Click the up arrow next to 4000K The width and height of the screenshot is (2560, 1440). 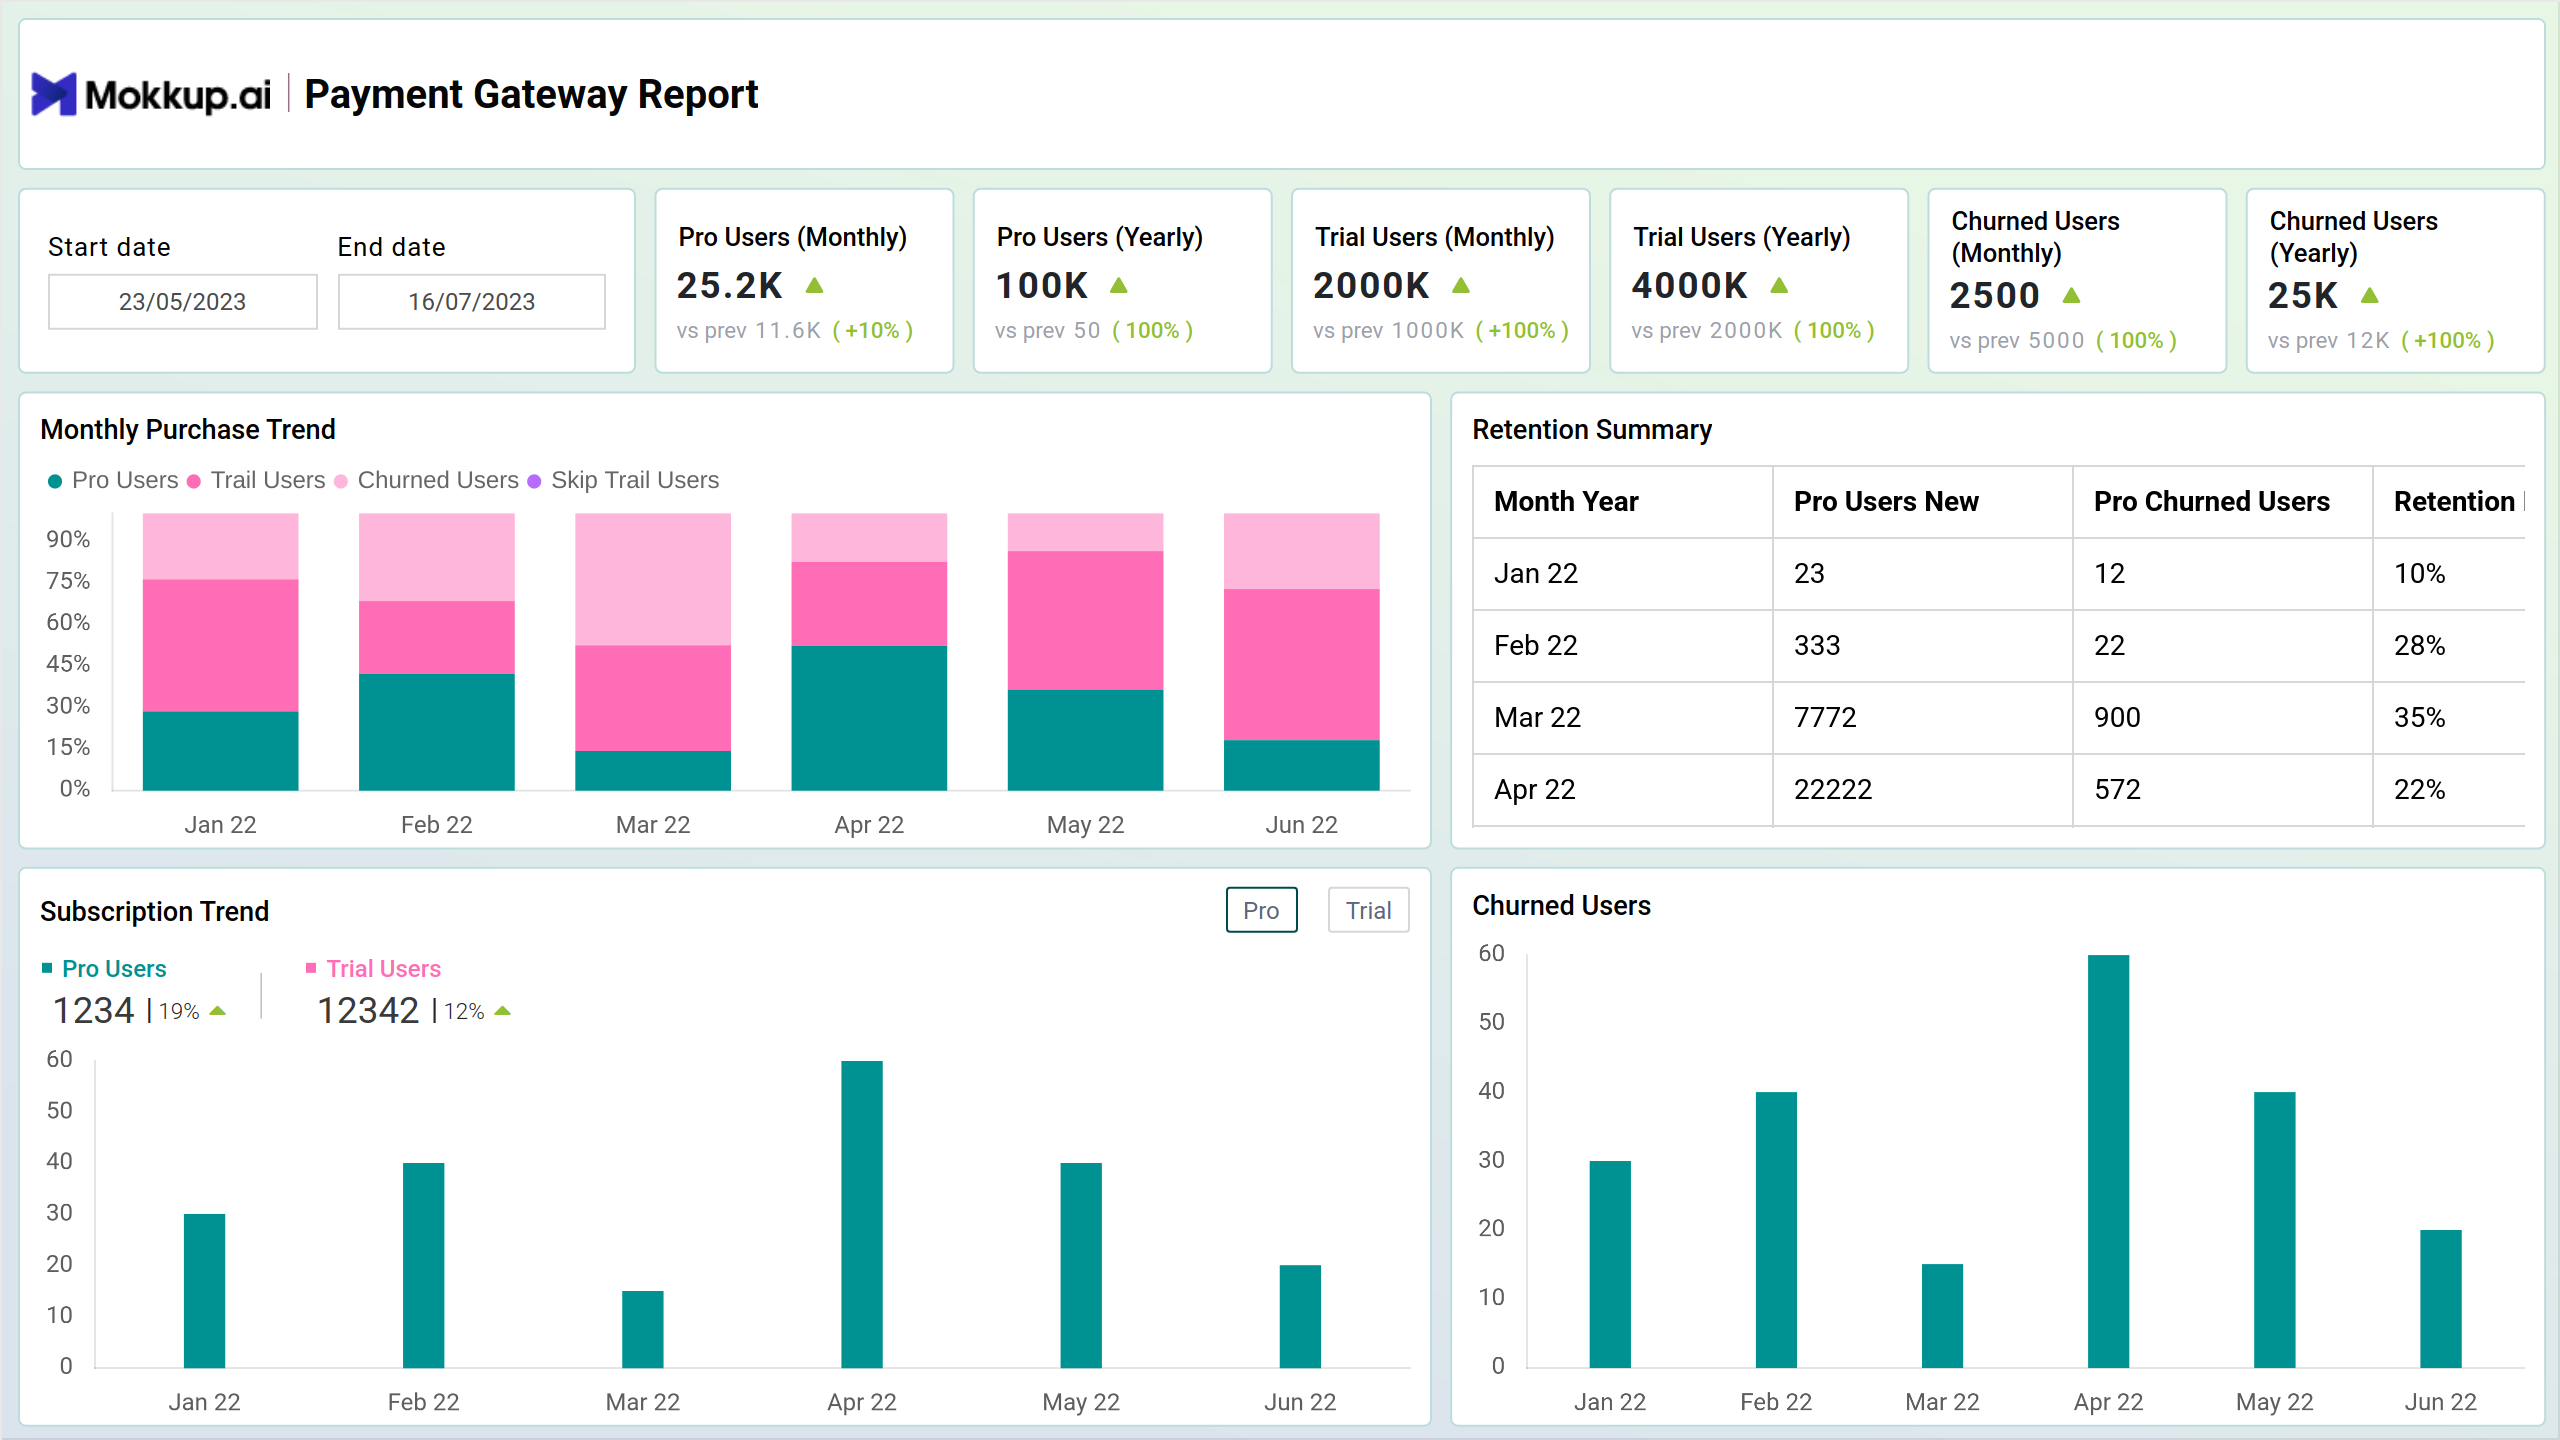pos(1779,286)
